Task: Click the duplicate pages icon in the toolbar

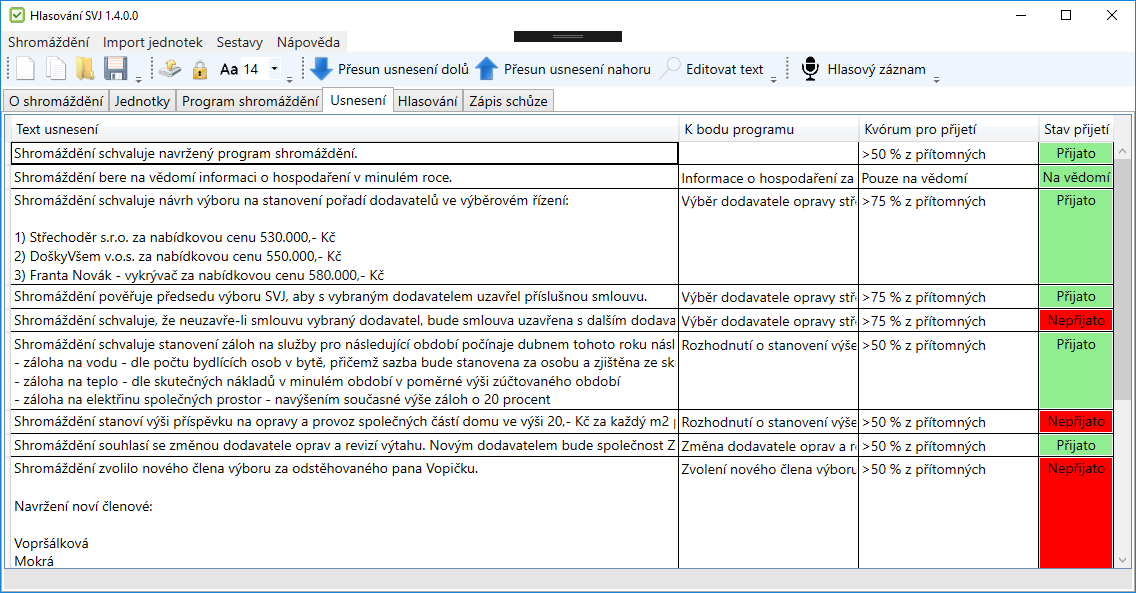Action: [56, 69]
